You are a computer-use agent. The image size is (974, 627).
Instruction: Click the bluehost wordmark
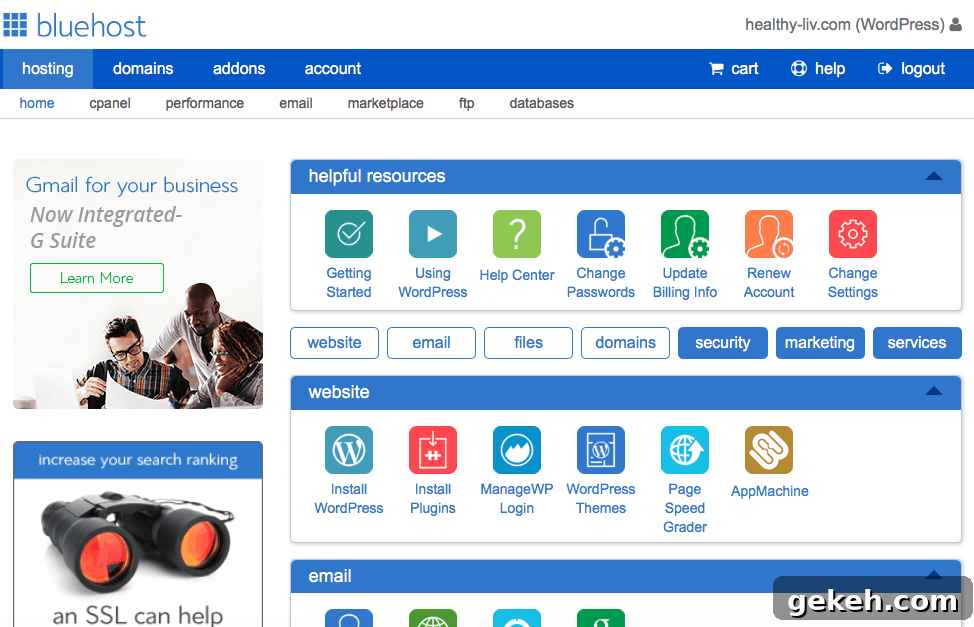[91, 25]
